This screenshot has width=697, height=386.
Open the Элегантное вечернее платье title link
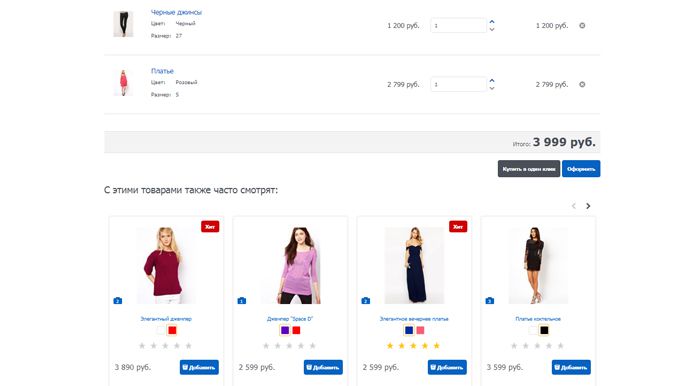(414, 319)
